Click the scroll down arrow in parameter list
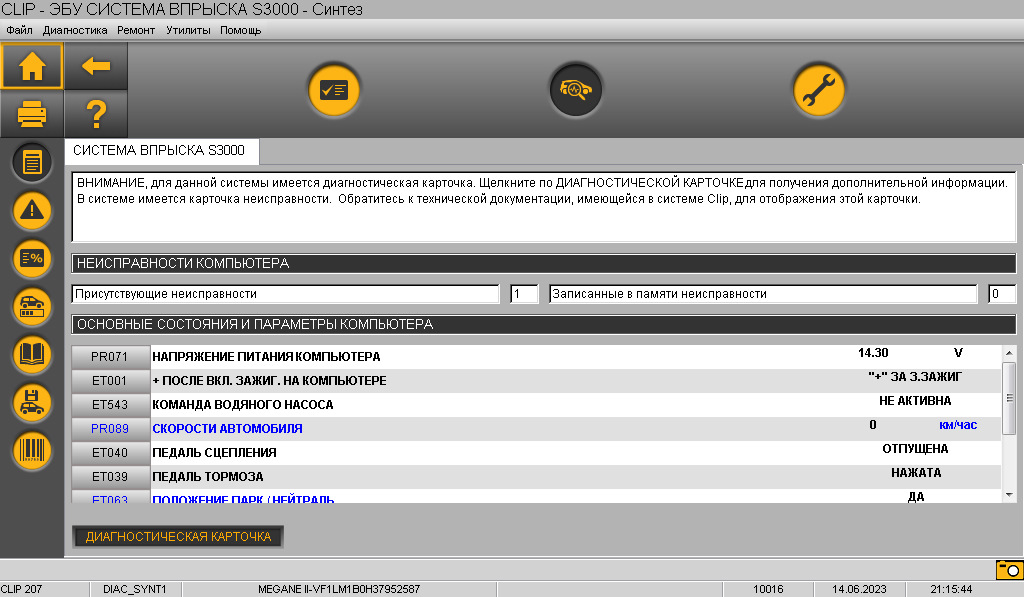Image resolution: width=1024 pixels, height=597 pixels. pyautogui.click(x=1009, y=495)
